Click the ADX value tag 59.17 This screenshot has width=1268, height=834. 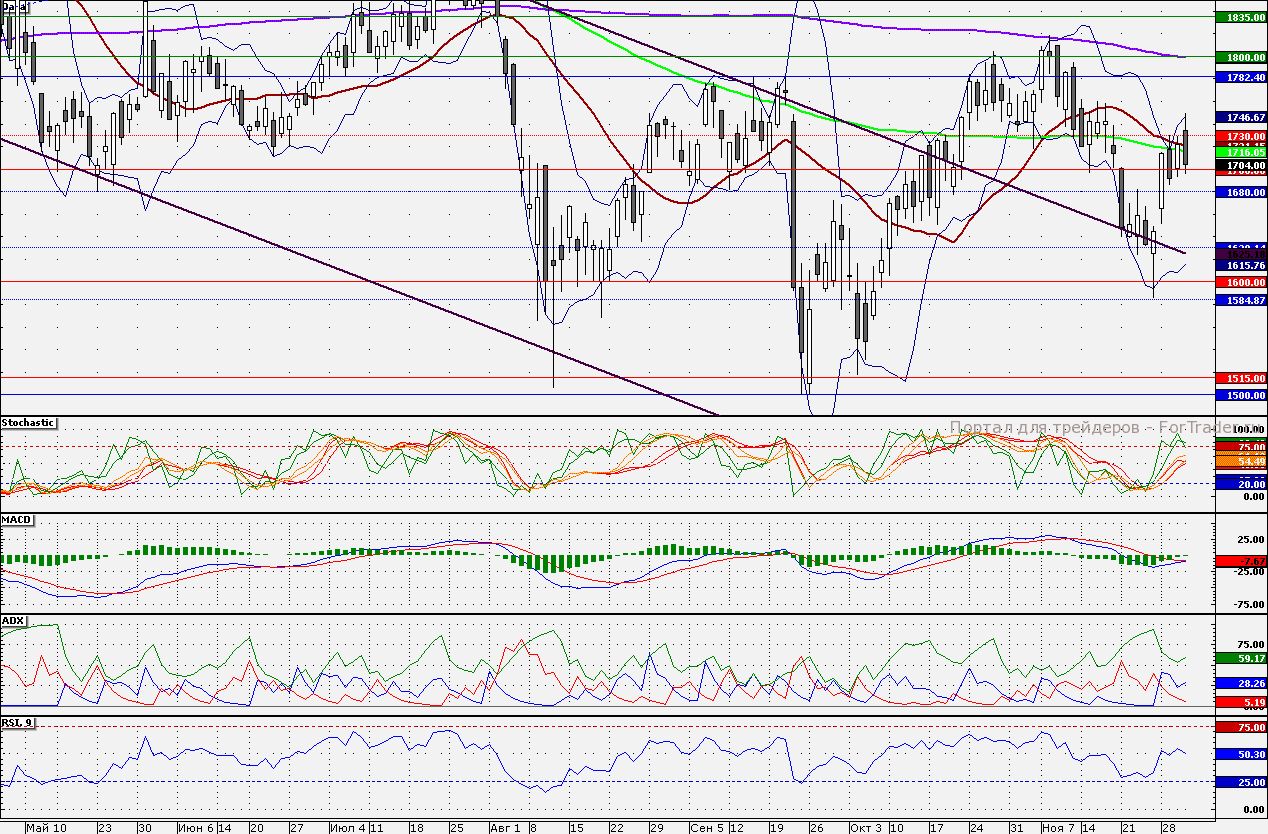click(x=1240, y=659)
